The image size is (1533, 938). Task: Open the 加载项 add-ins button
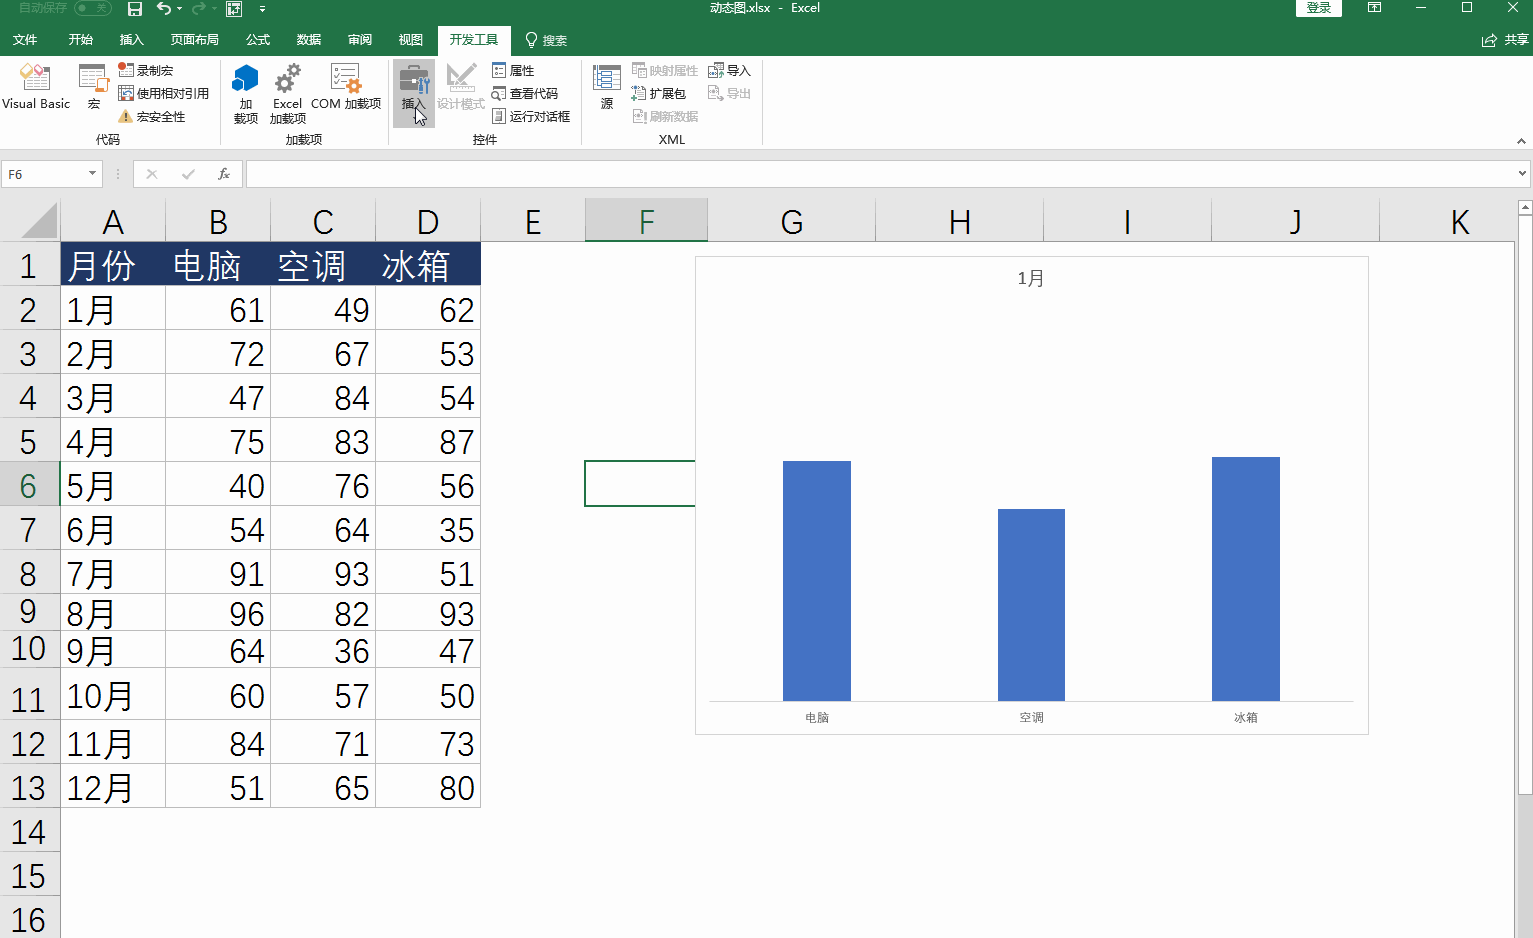pos(246,93)
